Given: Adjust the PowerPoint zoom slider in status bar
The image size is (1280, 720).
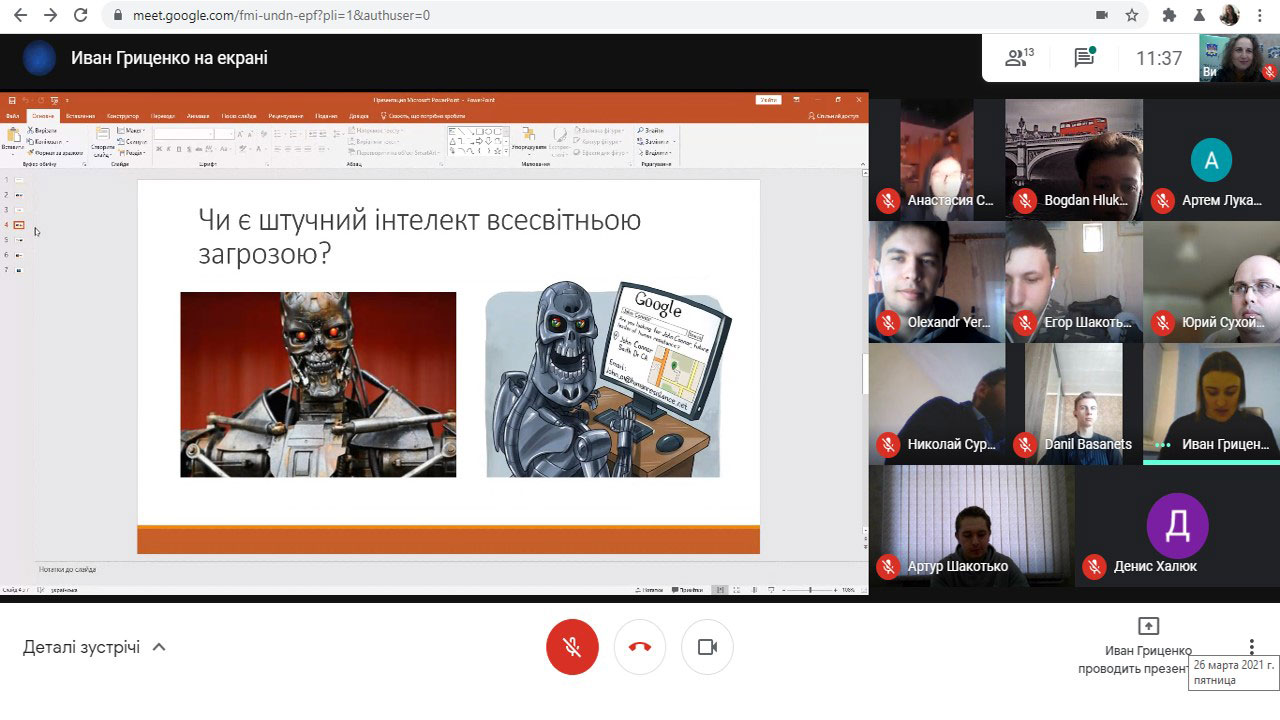Looking at the screenshot, I should click(809, 590).
